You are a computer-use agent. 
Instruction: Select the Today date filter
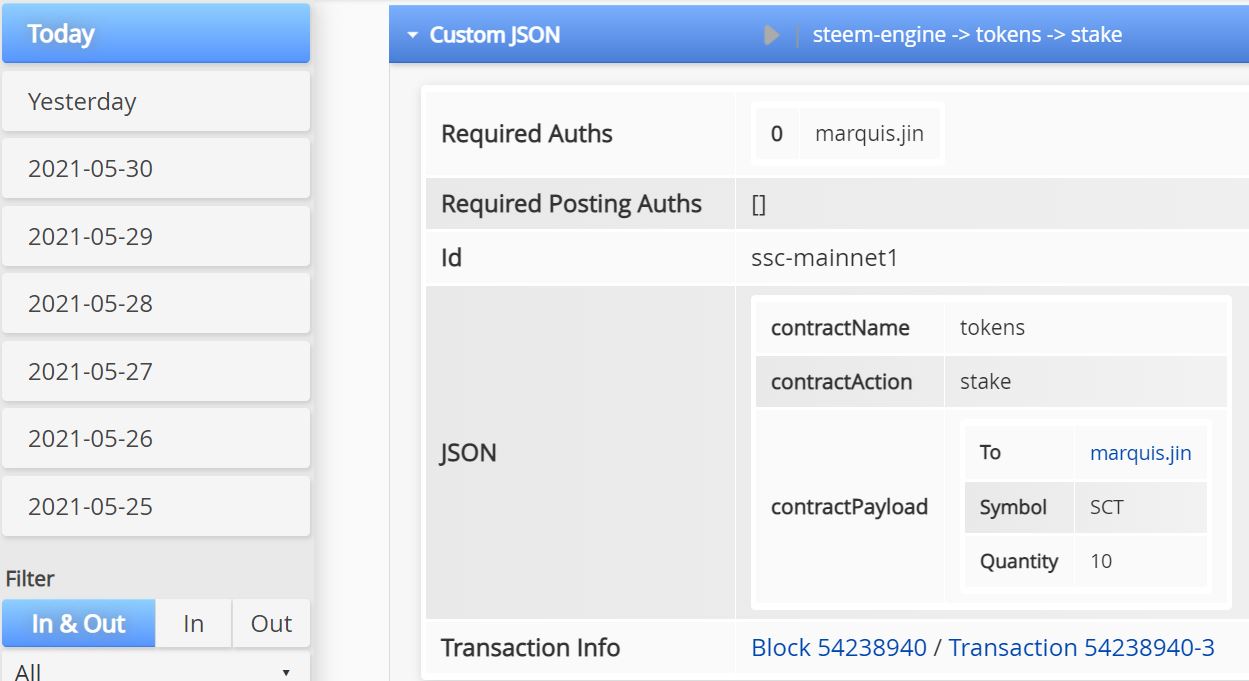pos(156,34)
